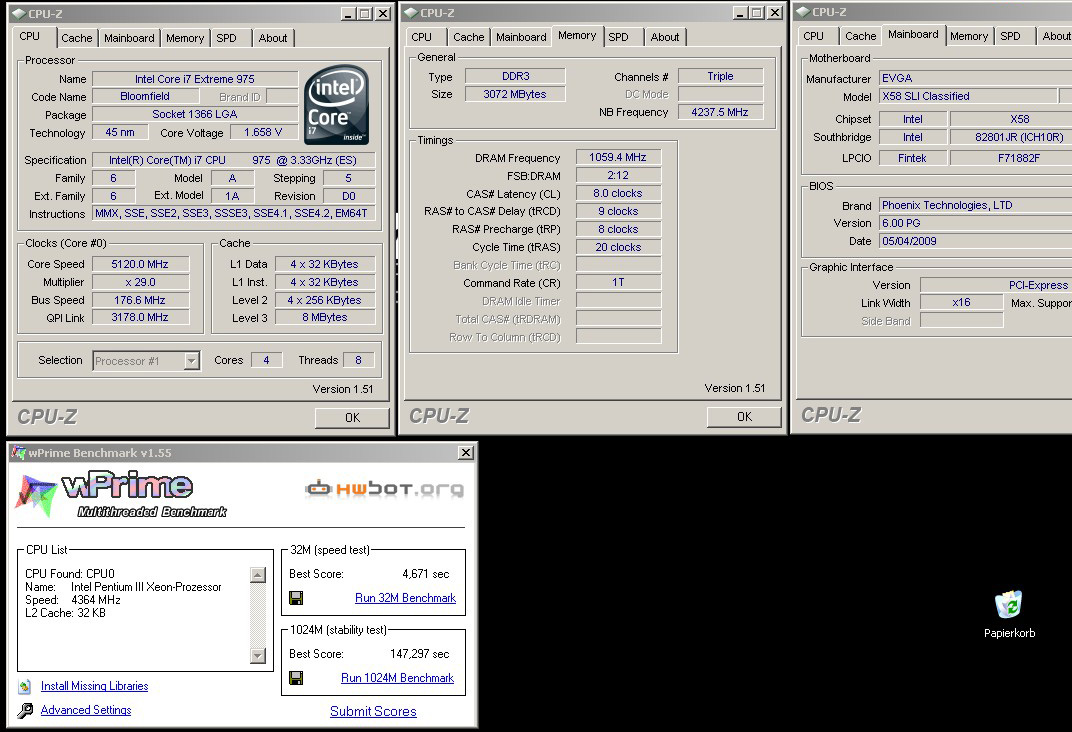Click OK in the first CPU-Z window
The height and width of the screenshot is (732, 1072).
352,418
